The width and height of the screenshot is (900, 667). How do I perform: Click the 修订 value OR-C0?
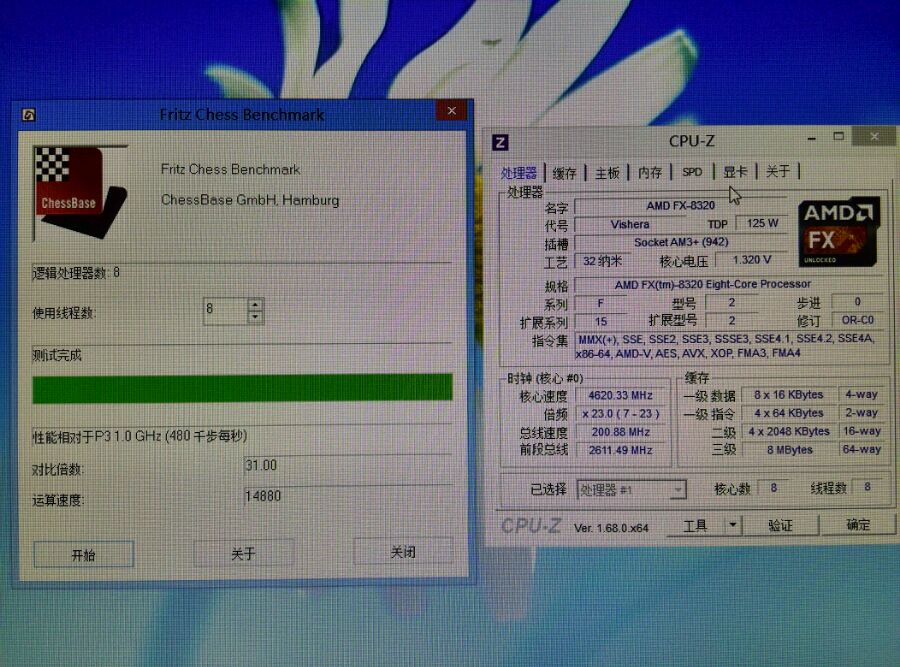(858, 320)
